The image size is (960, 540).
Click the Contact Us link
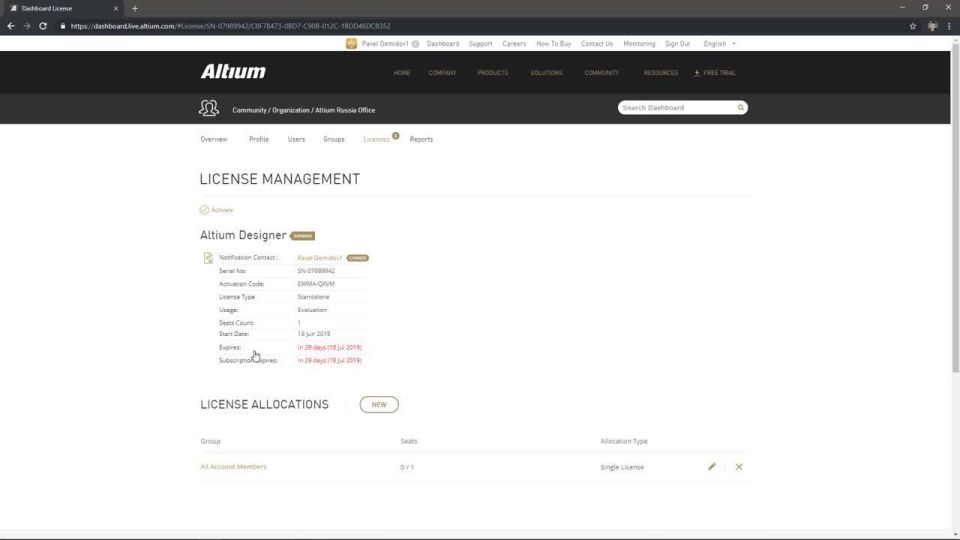click(597, 44)
